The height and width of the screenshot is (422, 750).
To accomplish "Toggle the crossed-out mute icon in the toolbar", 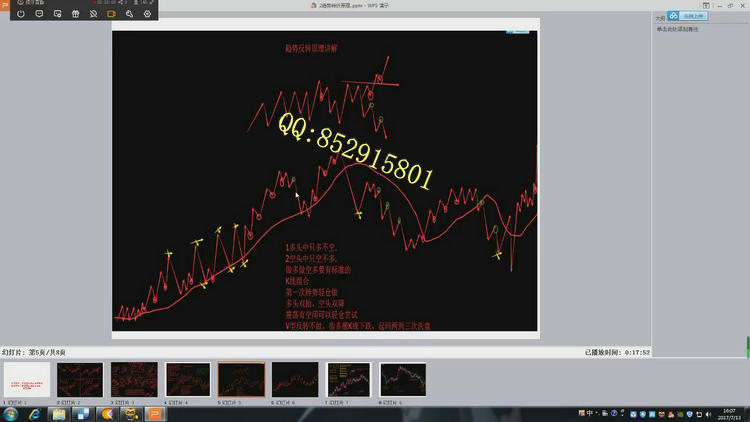I will (x=93, y=15).
